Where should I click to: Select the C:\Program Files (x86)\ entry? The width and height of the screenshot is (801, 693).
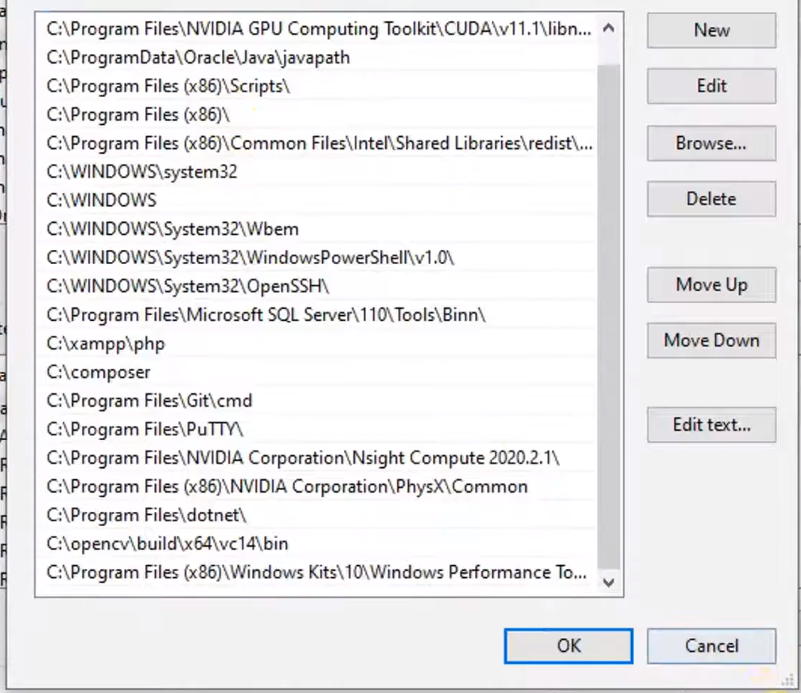[317, 114]
